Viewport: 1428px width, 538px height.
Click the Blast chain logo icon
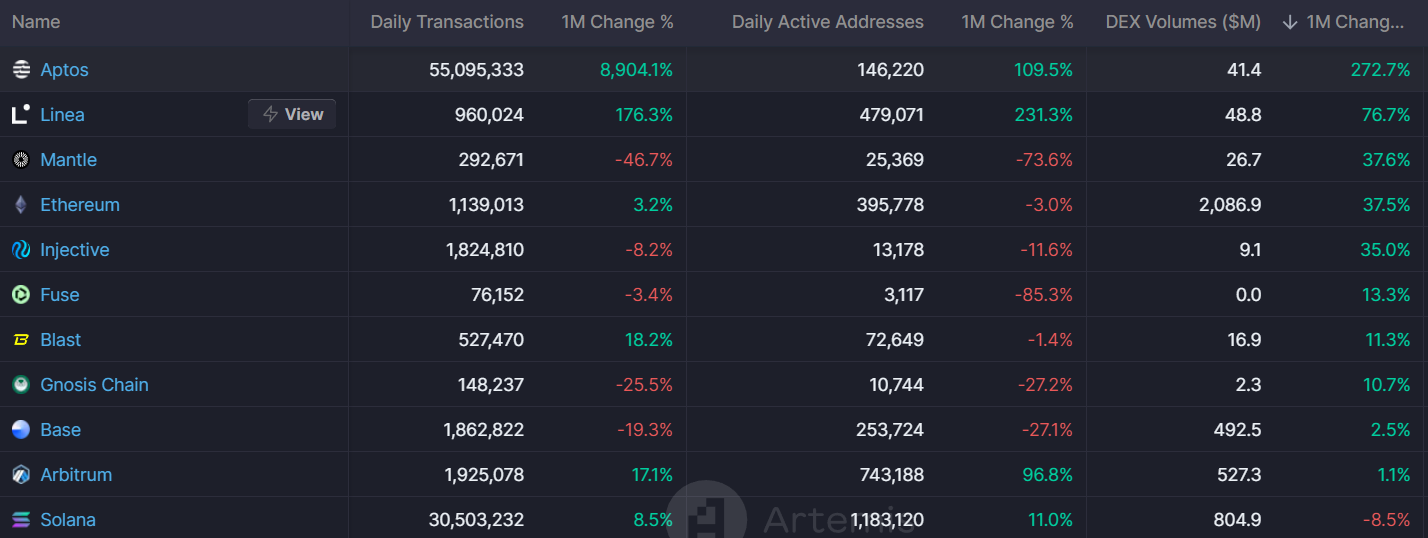pos(21,340)
